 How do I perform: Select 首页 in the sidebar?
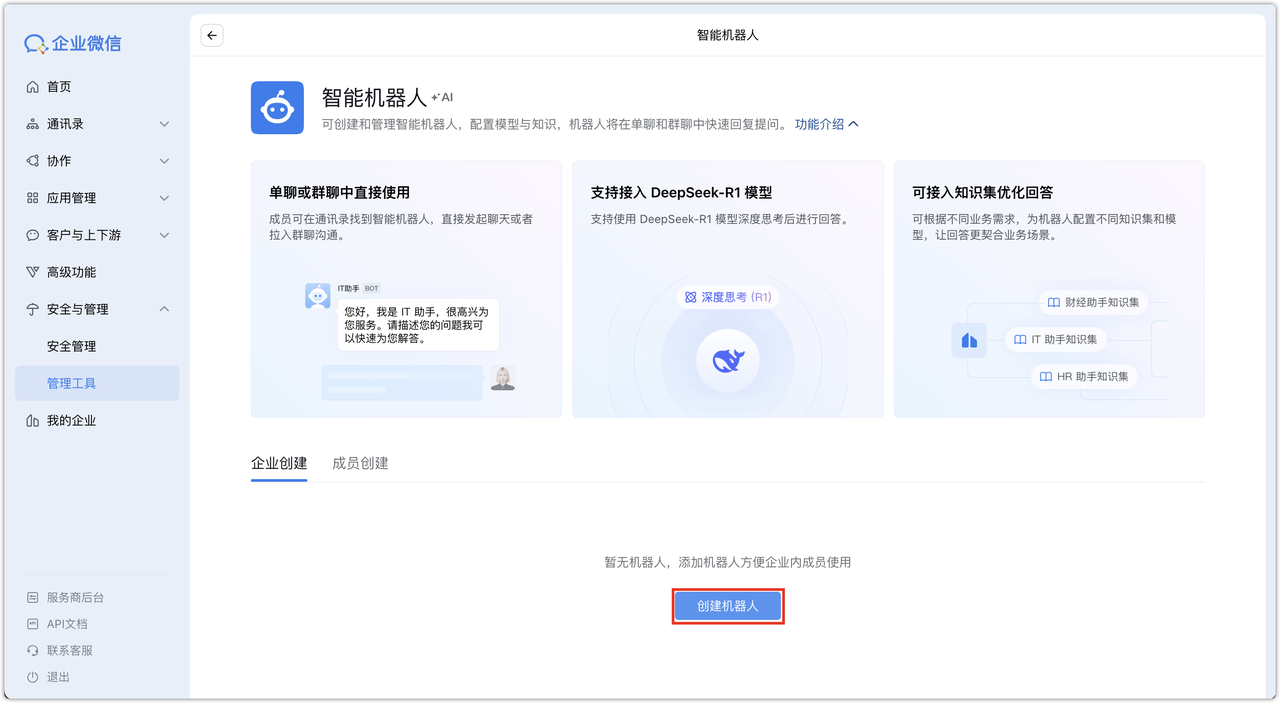click(x=60, y=86)
